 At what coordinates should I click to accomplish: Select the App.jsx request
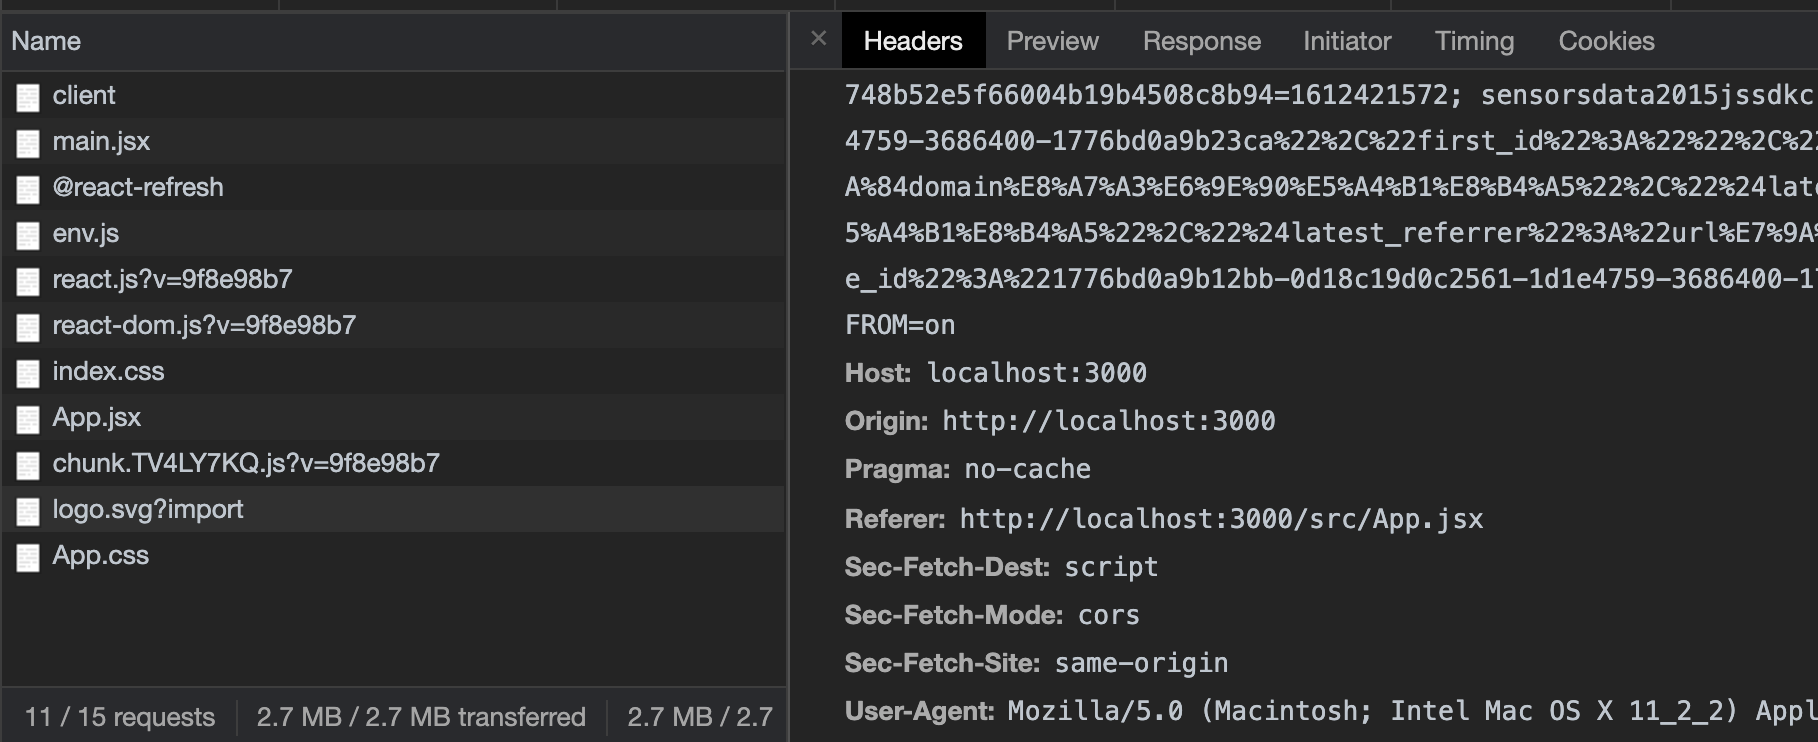pos(394,417)
